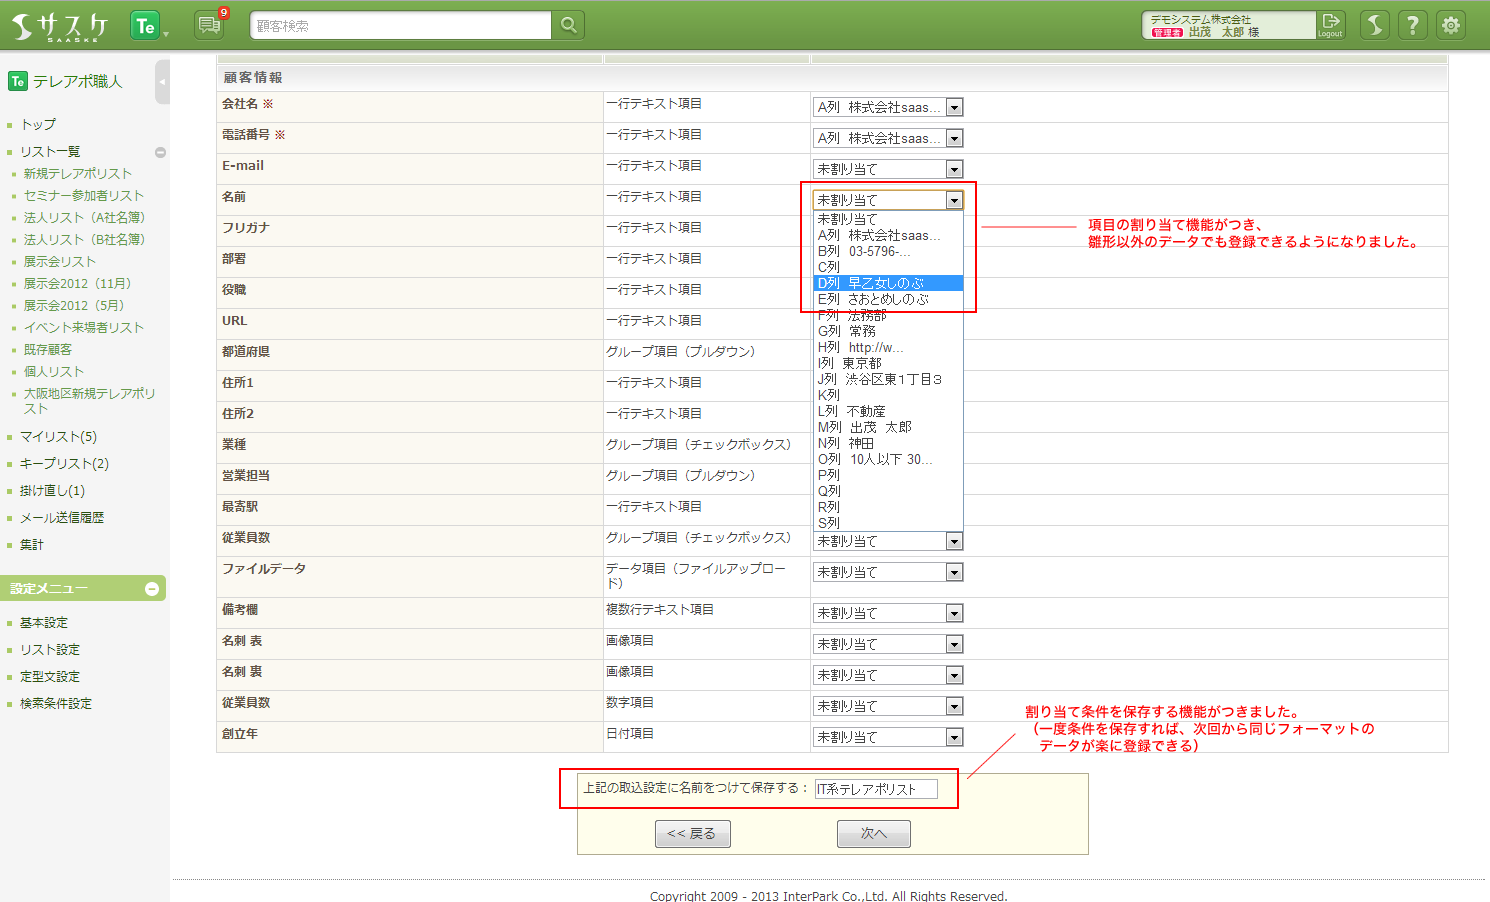
Task: Click the S-shaped icon in the top right
Action: [1375, 25]
